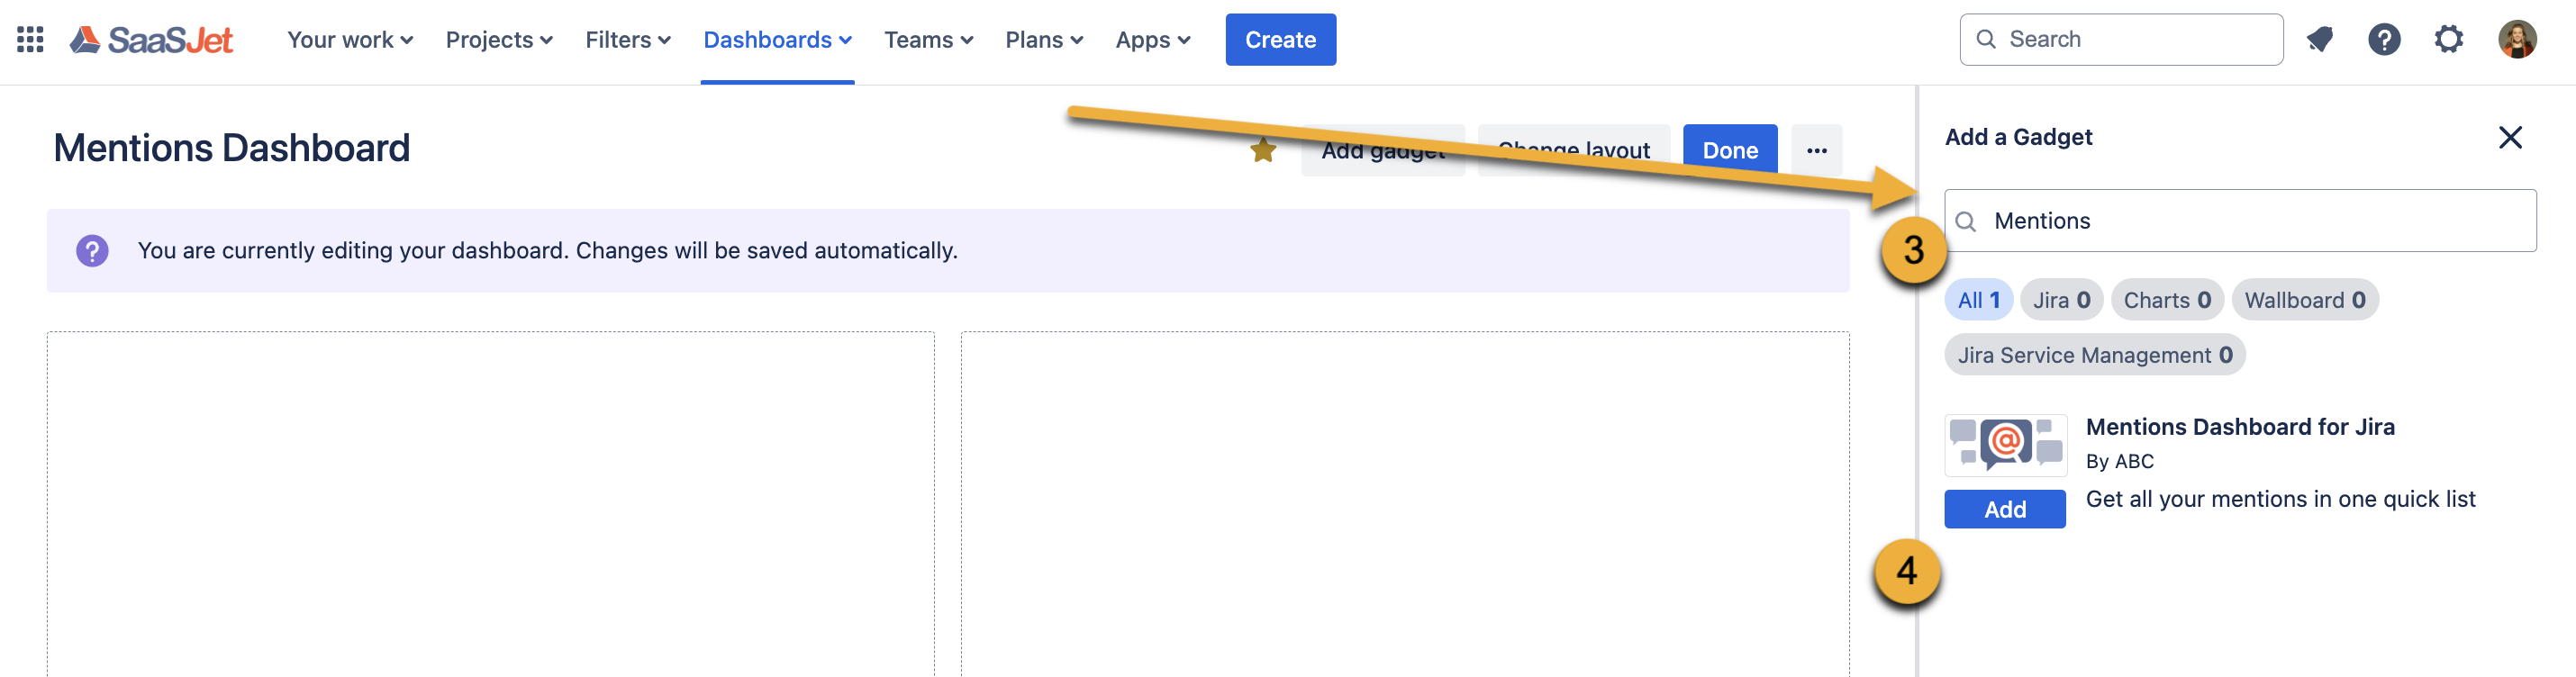Click the gadget search field
The image size is (2576, 677).
(x=2240, y=221)
